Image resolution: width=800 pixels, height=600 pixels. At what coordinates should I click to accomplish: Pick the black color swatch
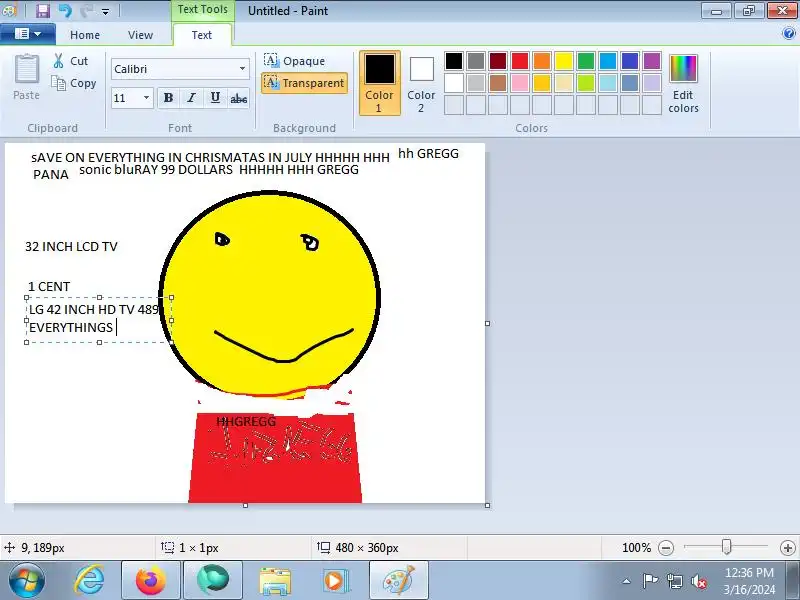pyautogui.click(x=454, y=61)
